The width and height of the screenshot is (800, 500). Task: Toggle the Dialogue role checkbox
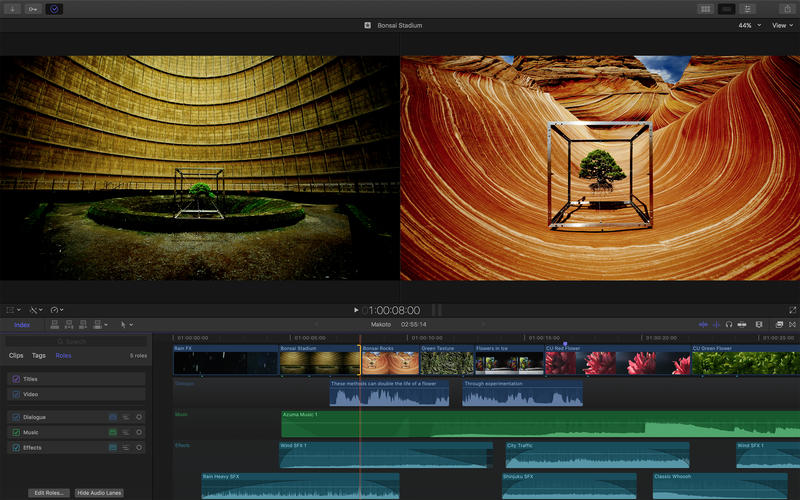[x=15, y=417]
